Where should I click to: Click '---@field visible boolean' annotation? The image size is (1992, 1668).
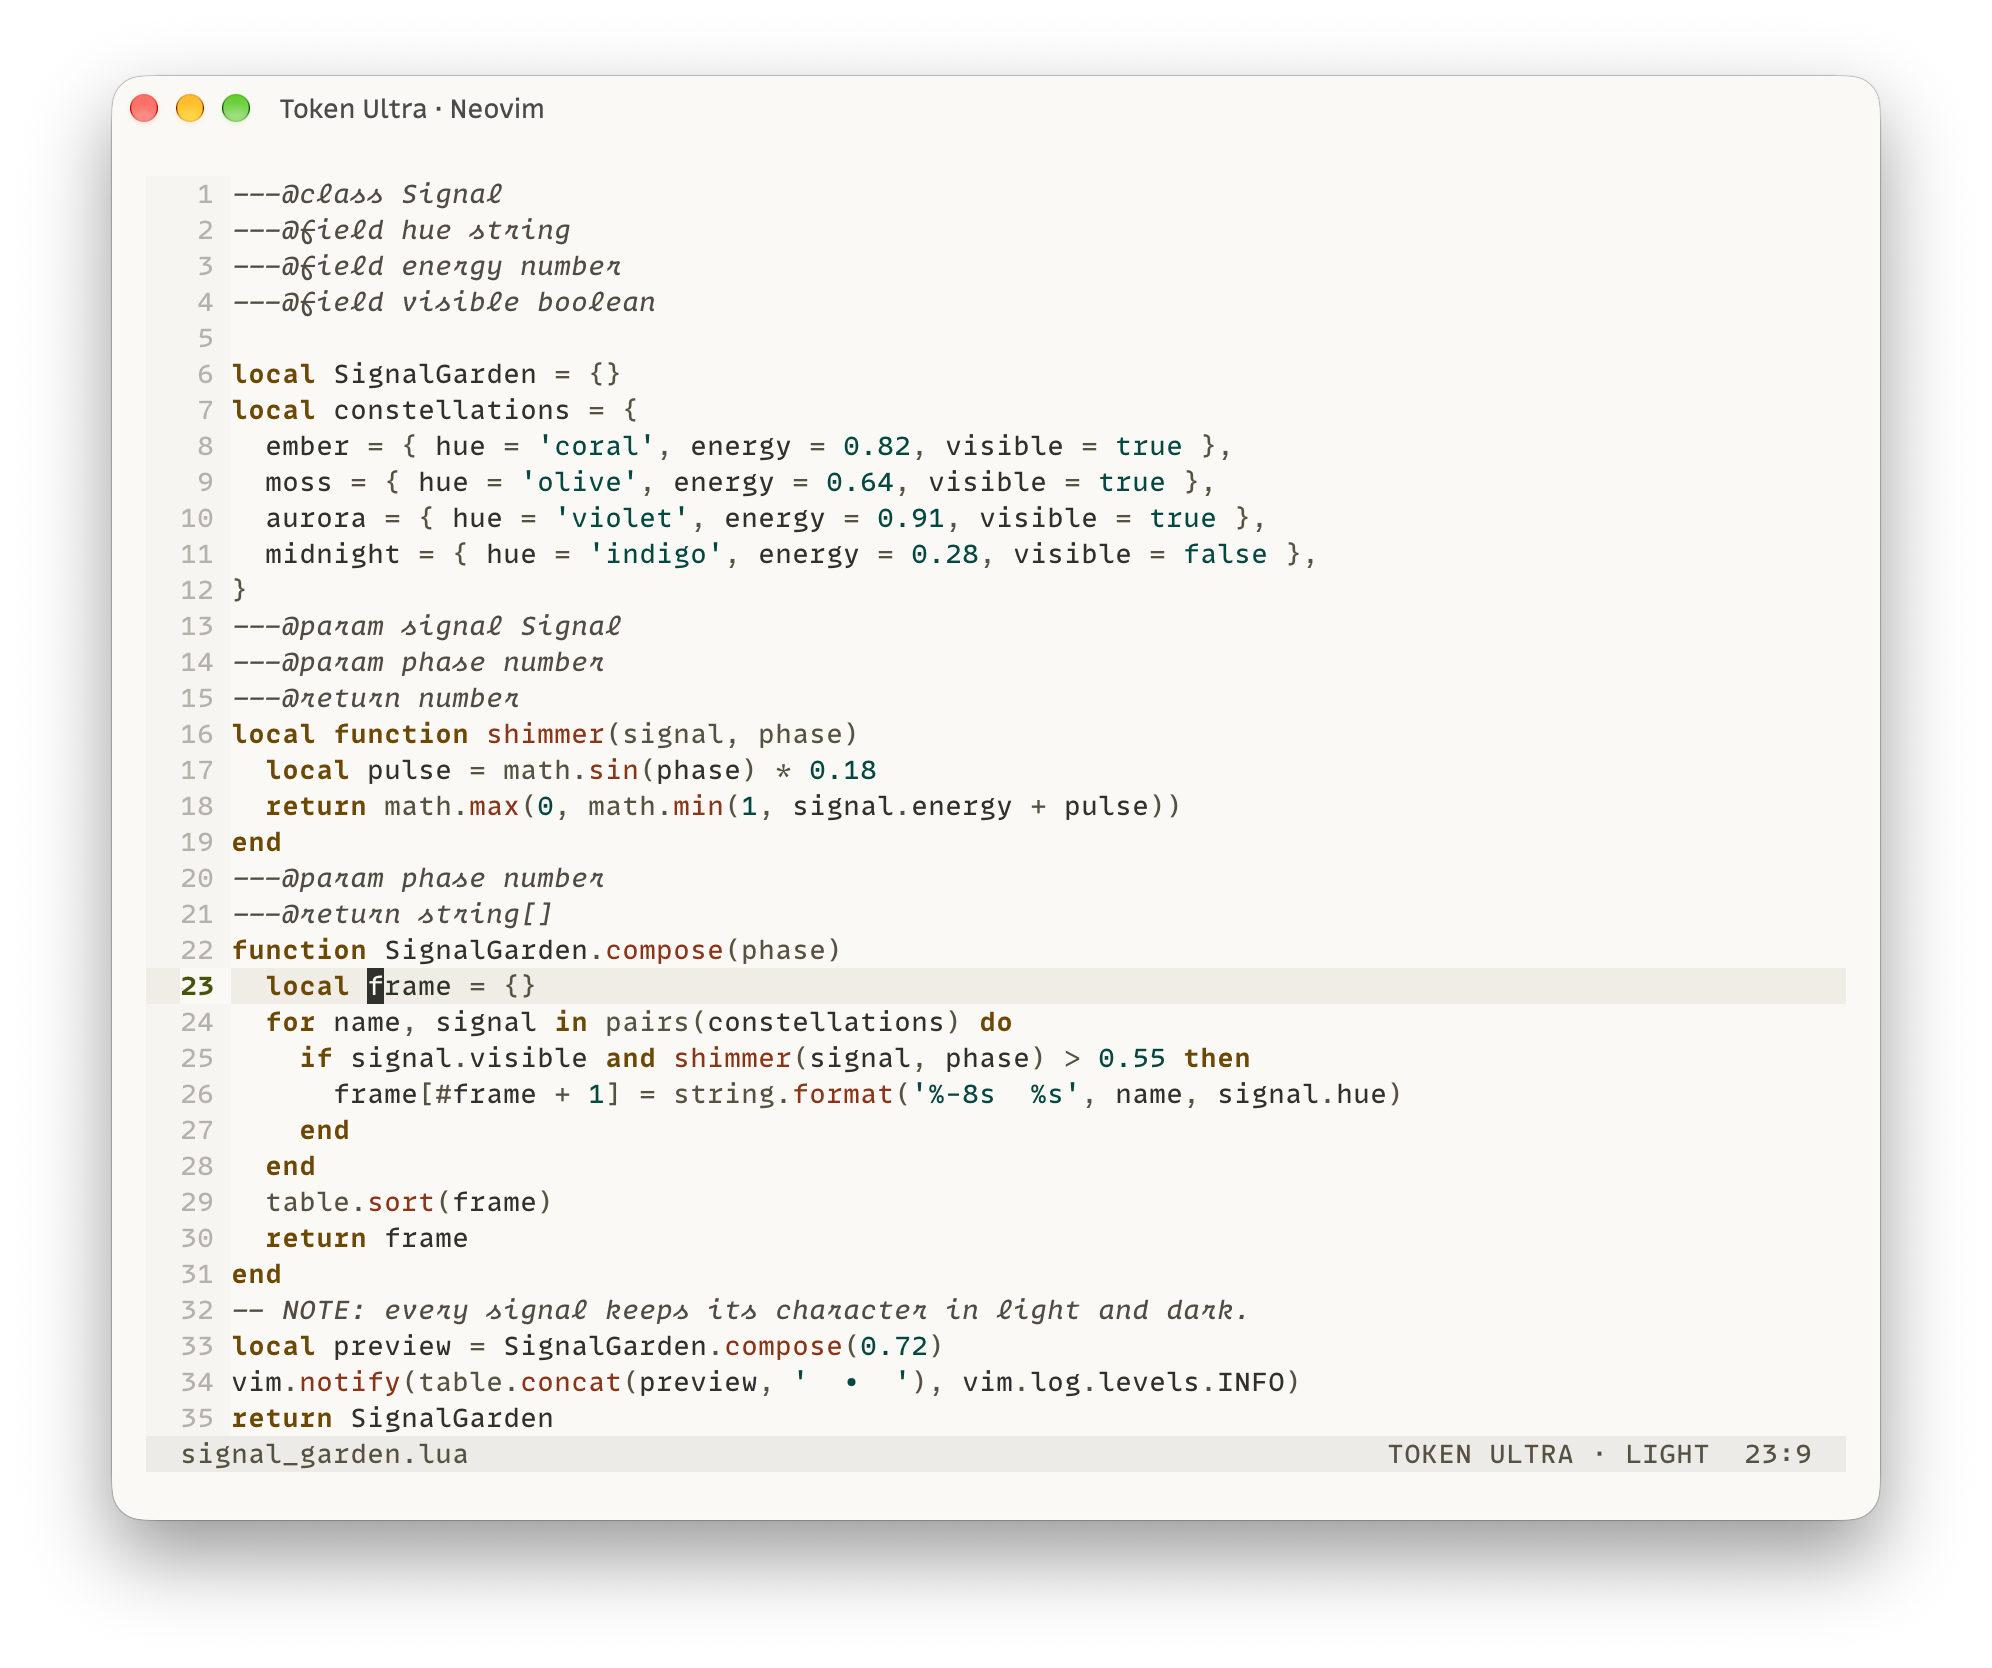pos(444,302)
